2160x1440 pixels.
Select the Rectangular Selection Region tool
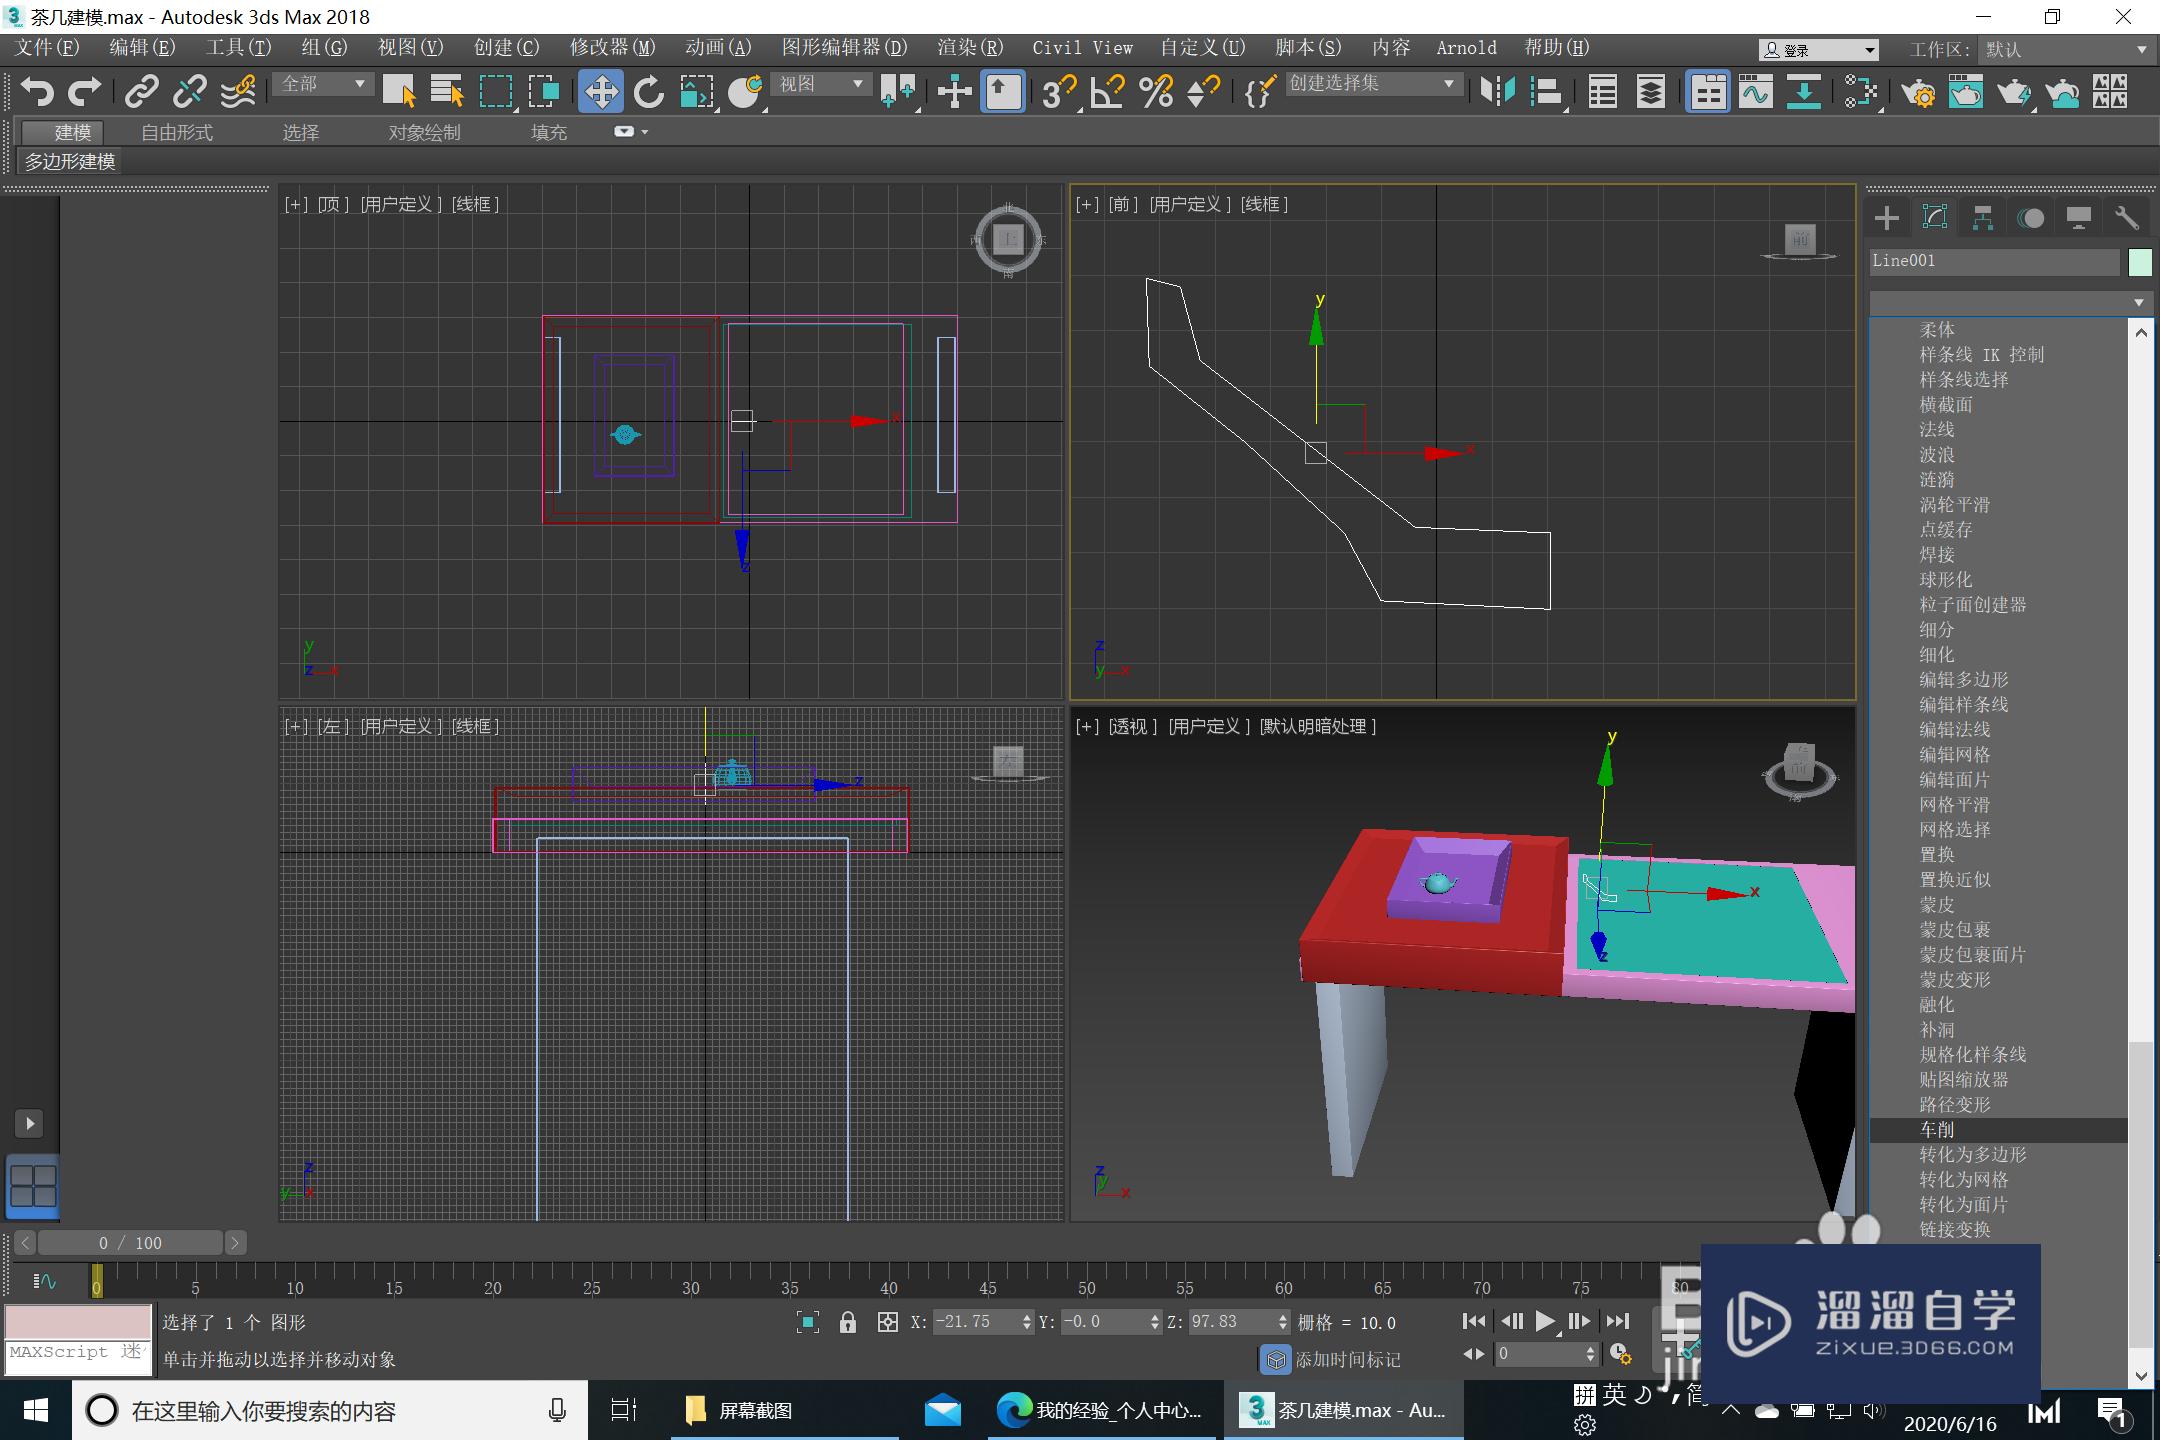point(496,92)
